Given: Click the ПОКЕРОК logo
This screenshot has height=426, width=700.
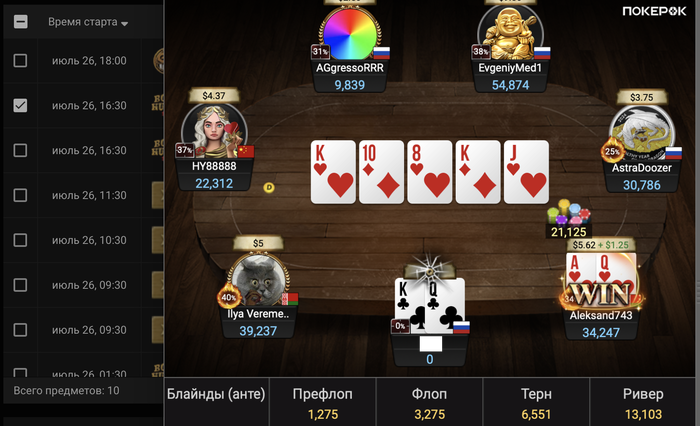Looking at the screenshot, I should 654,11.
